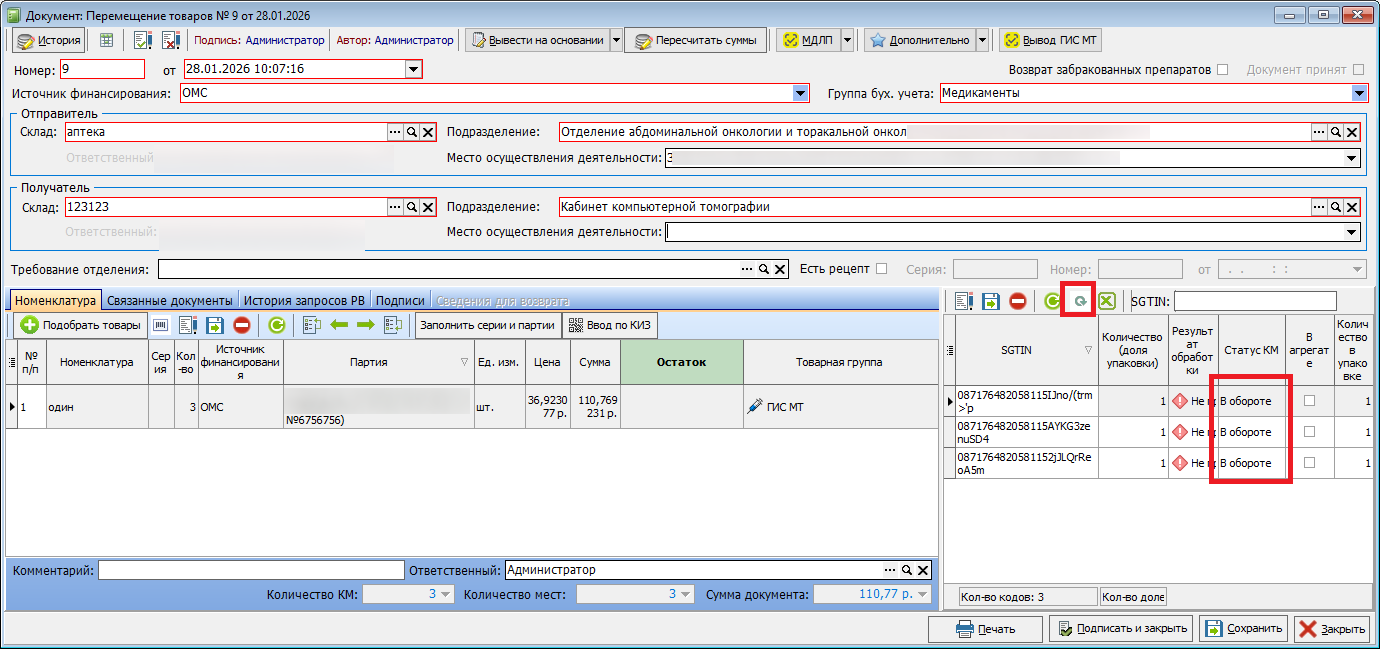The image size is (1380, 649).
Task: Click the table grid icon in the top toolbar
Action: click(x=106, y=40)
